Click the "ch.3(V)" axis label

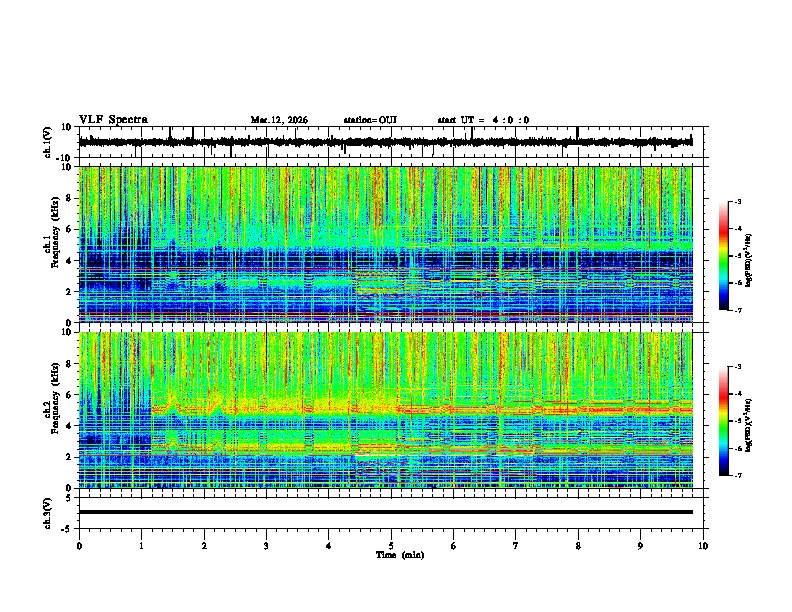coord(48,513)
